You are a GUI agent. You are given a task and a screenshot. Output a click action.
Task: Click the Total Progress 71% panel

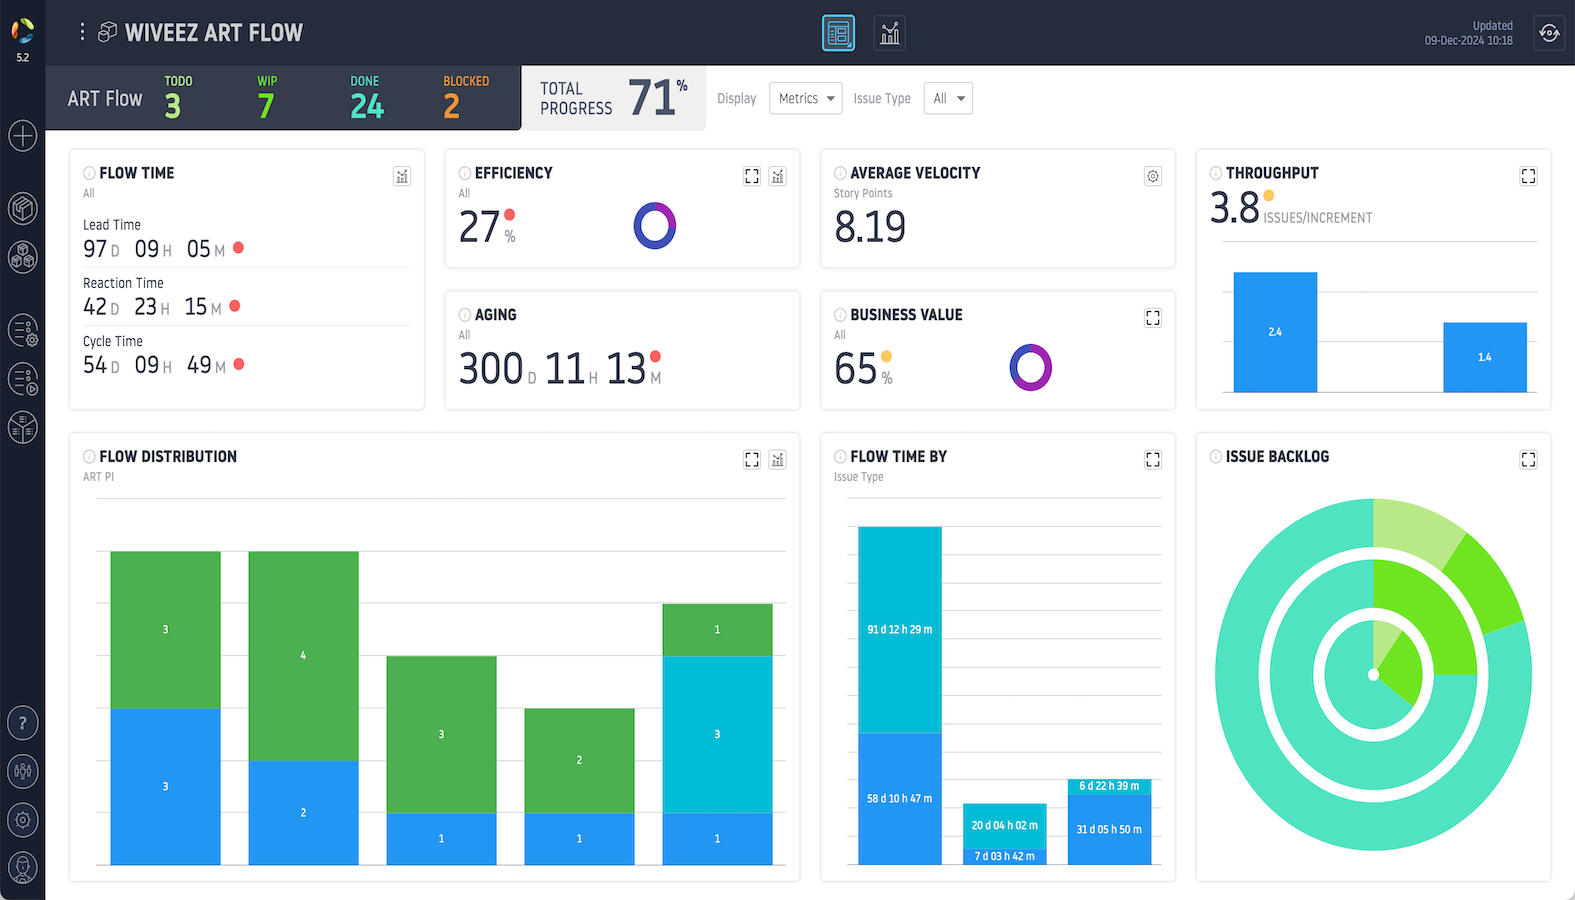pyautogui.click(x=614, y=98)
